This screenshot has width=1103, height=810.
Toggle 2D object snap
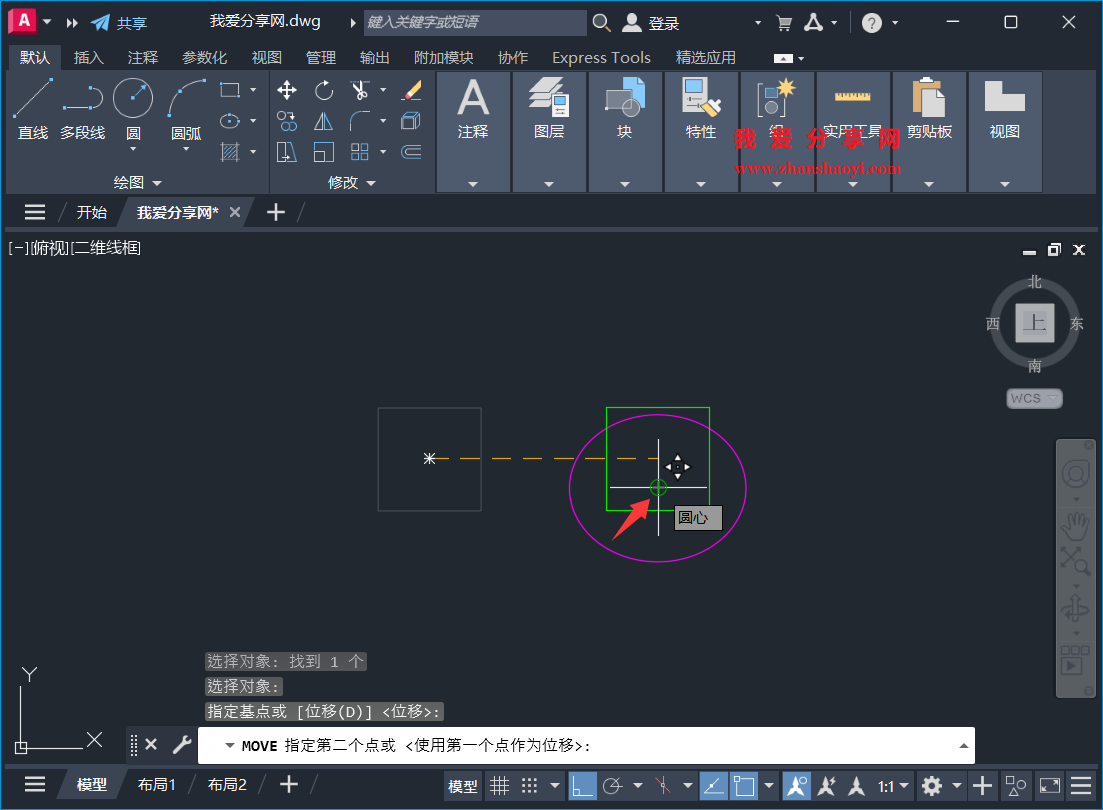744,785
